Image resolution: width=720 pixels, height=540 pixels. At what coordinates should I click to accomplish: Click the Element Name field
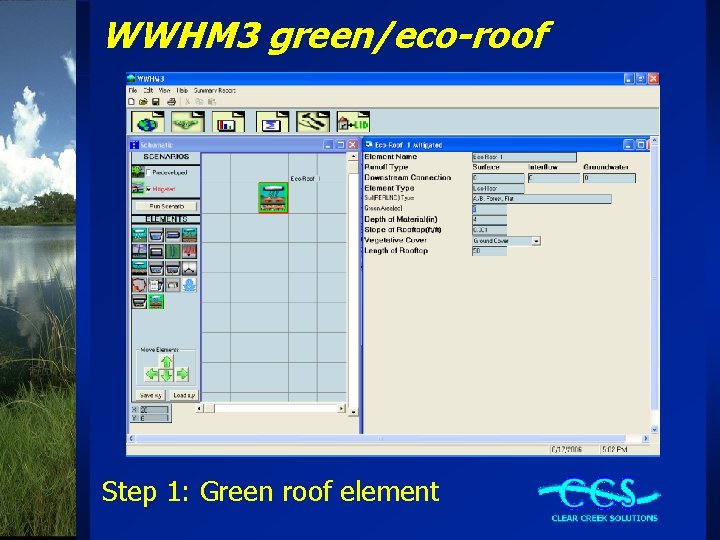[x=524, y=157]
